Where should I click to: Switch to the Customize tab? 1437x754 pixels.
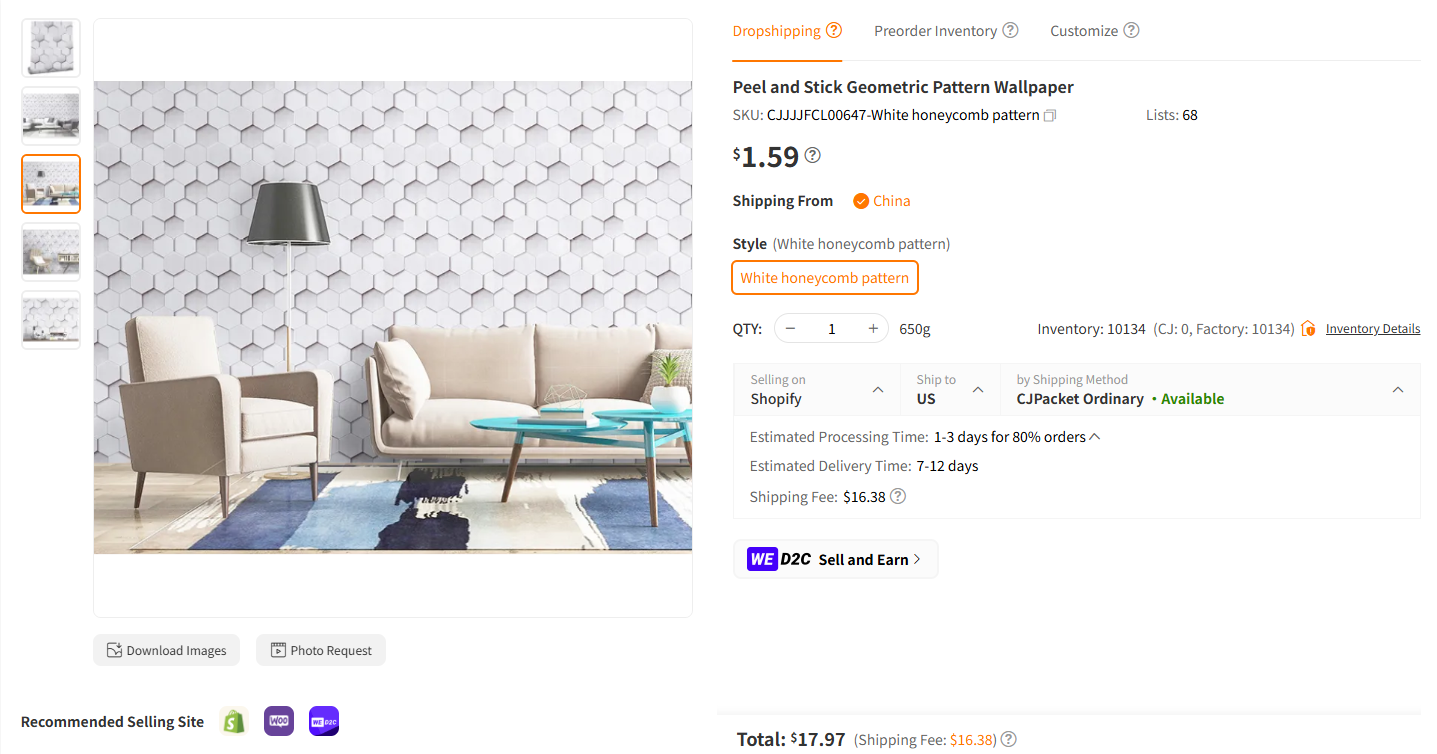point(1084,31)
